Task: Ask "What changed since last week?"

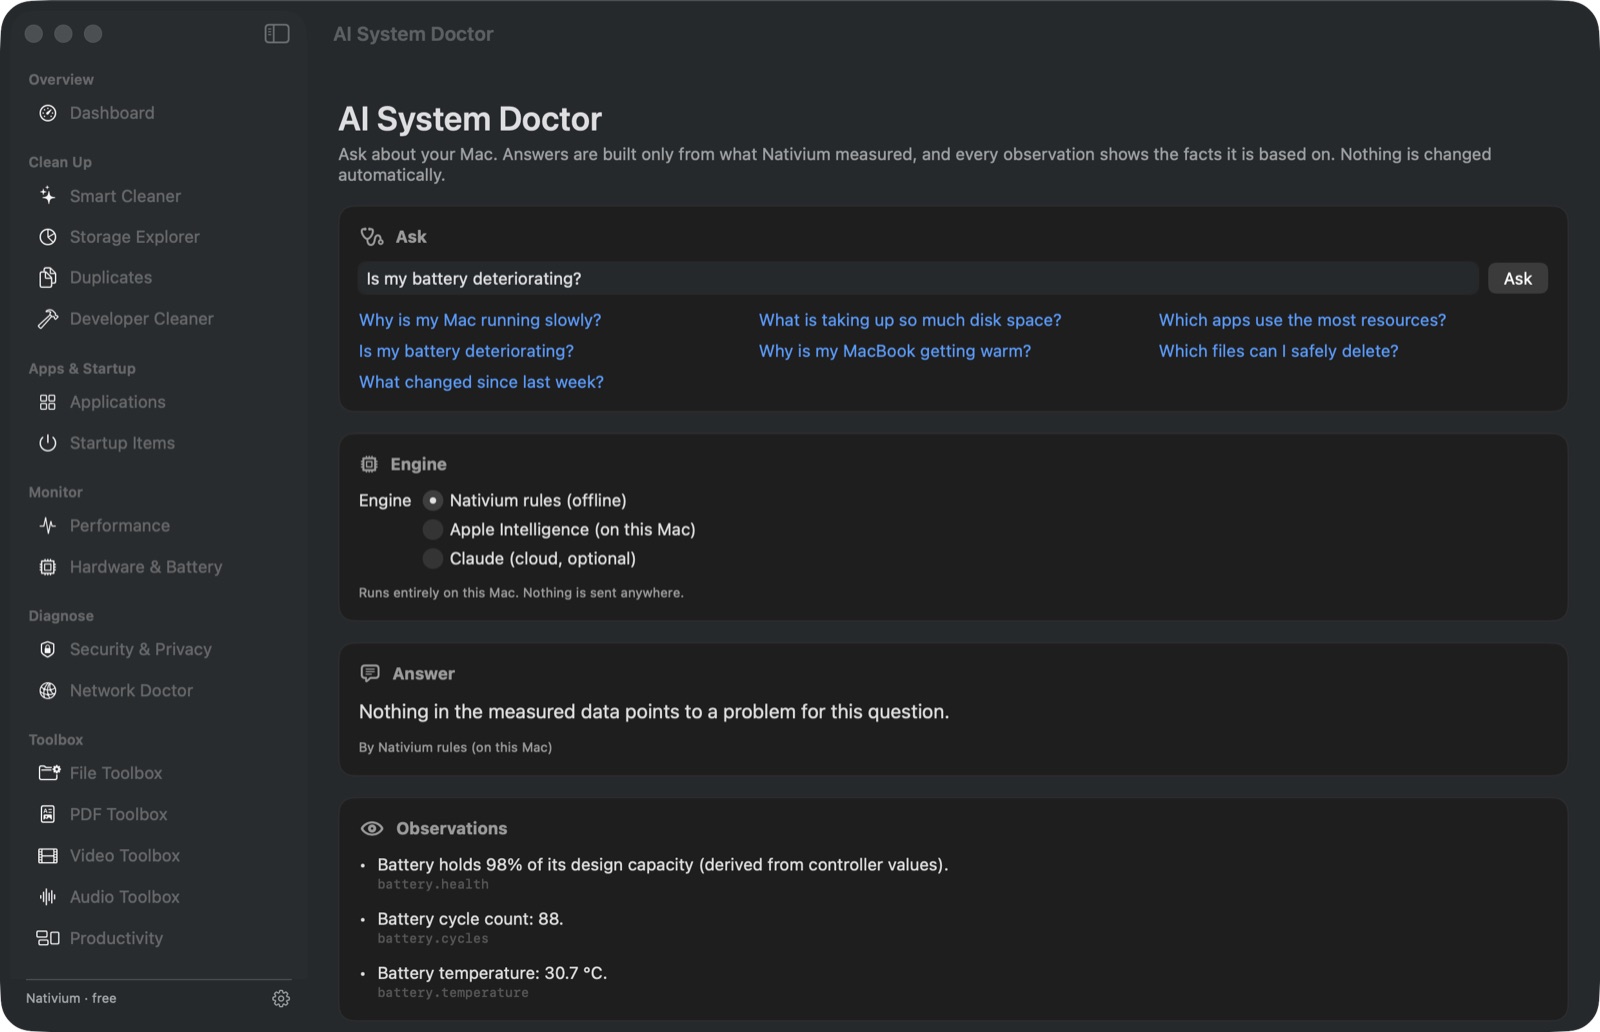Action: click(481, 382)
